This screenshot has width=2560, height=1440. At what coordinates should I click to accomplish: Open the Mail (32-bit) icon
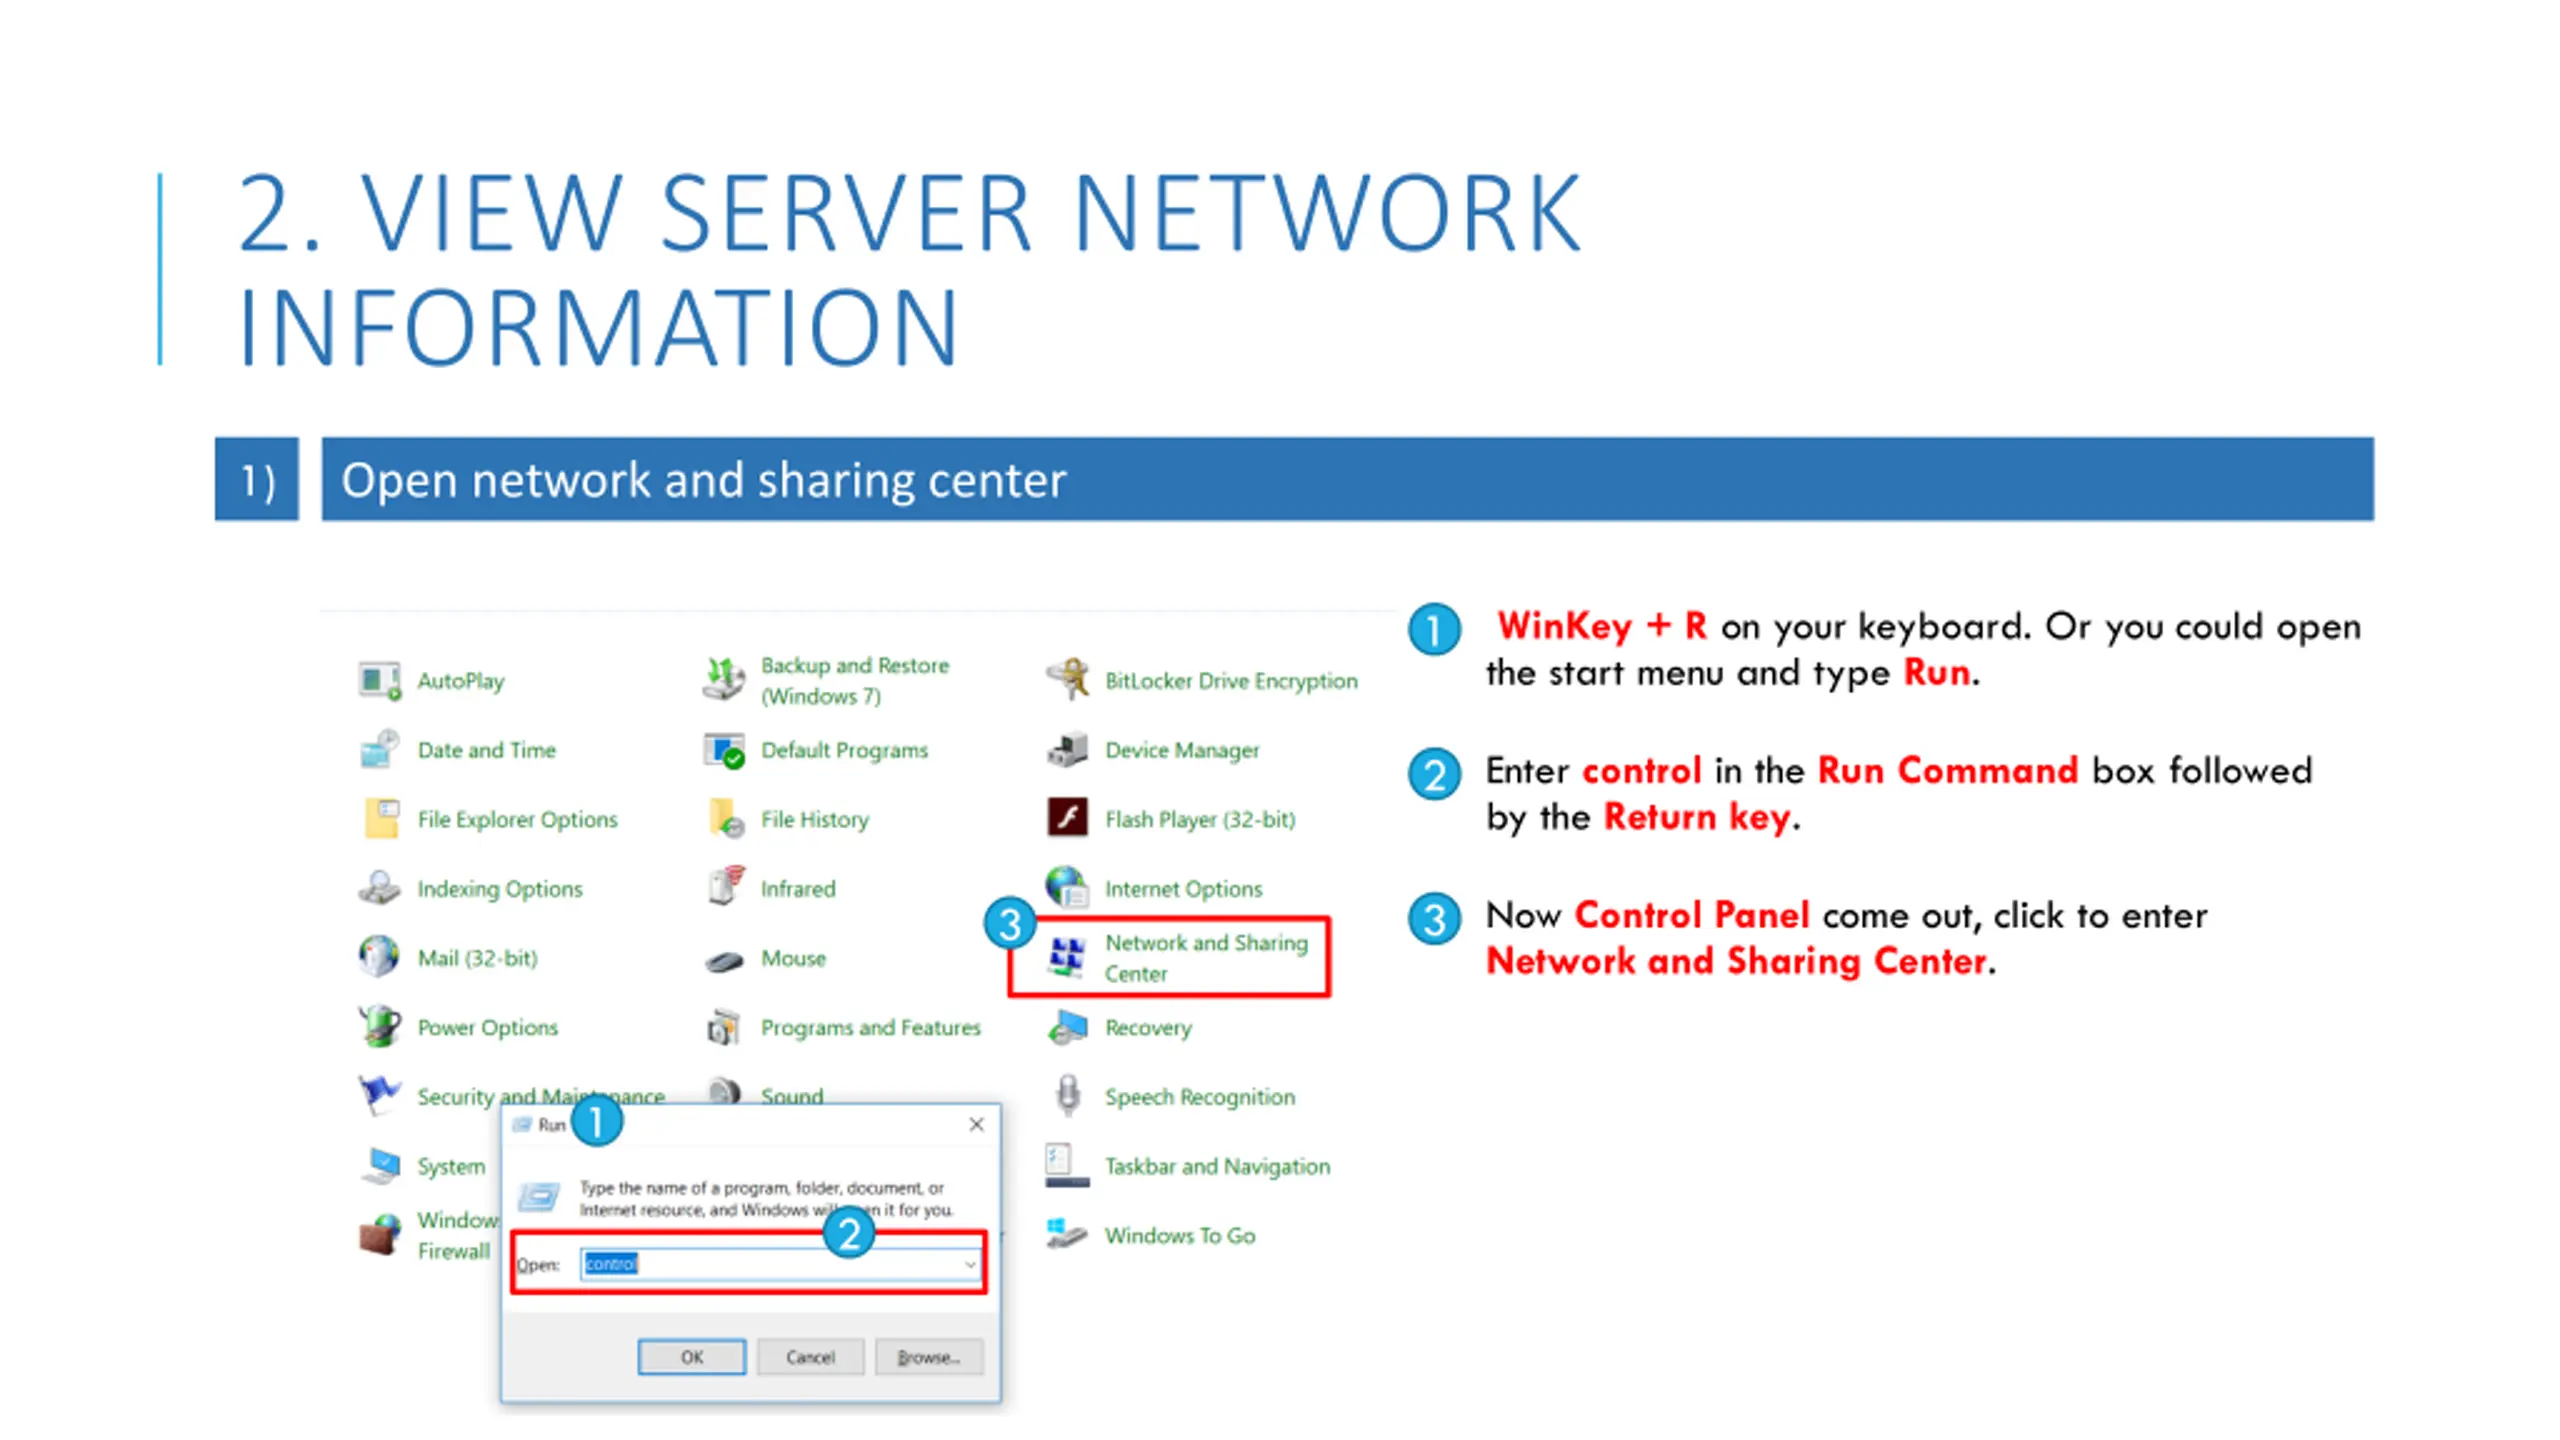click(x=380, y=957)
